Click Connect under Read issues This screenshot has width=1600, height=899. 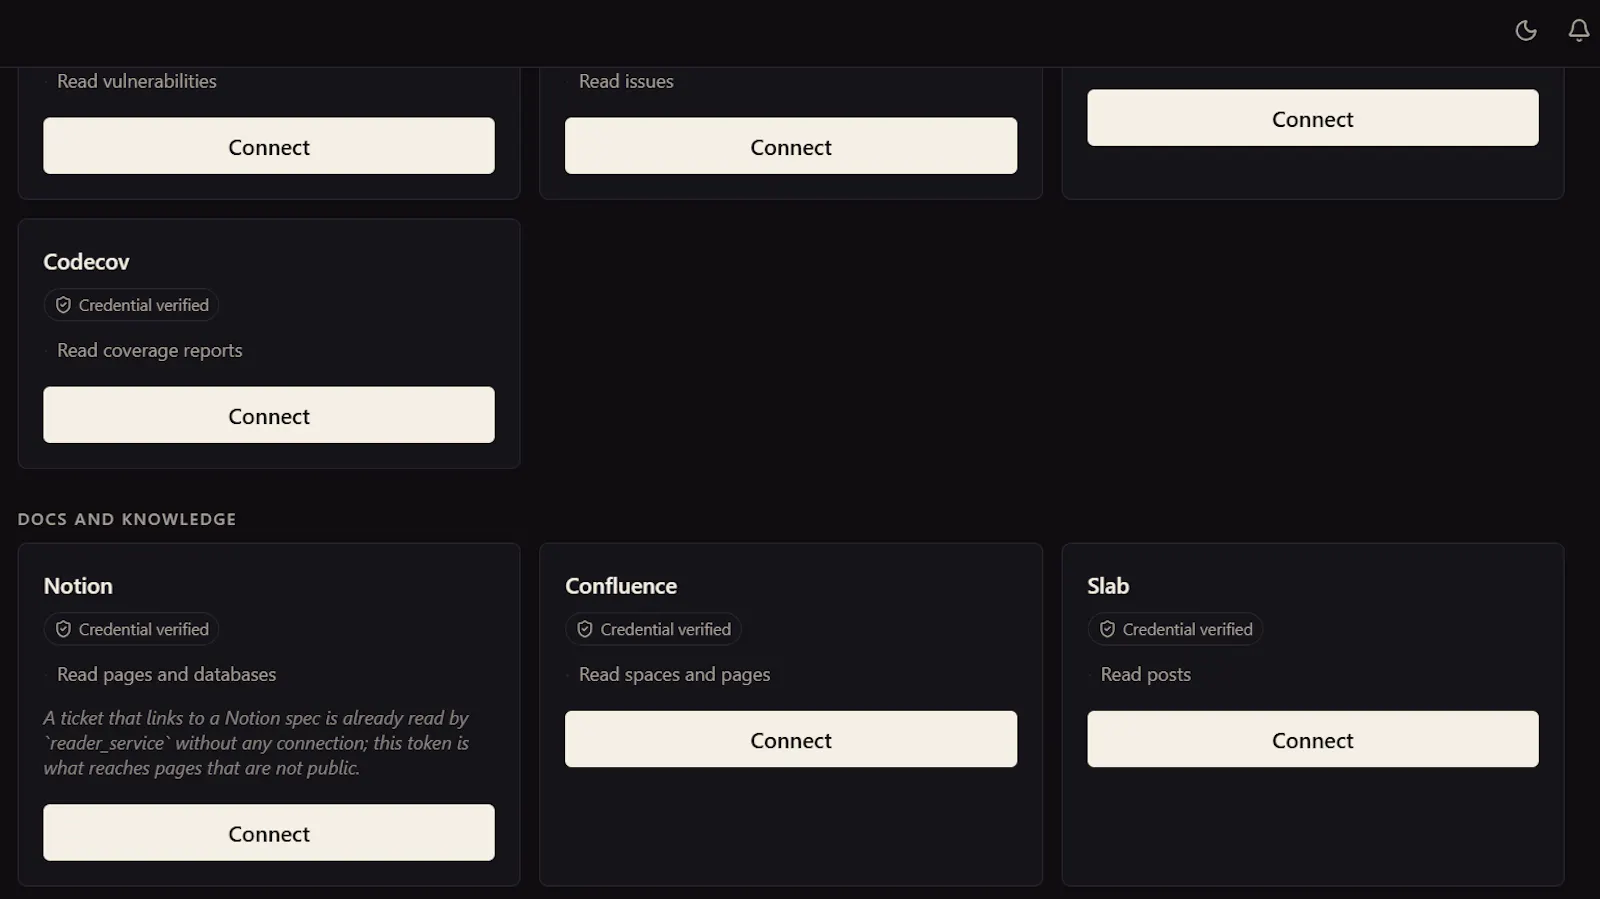pos(791,146)
